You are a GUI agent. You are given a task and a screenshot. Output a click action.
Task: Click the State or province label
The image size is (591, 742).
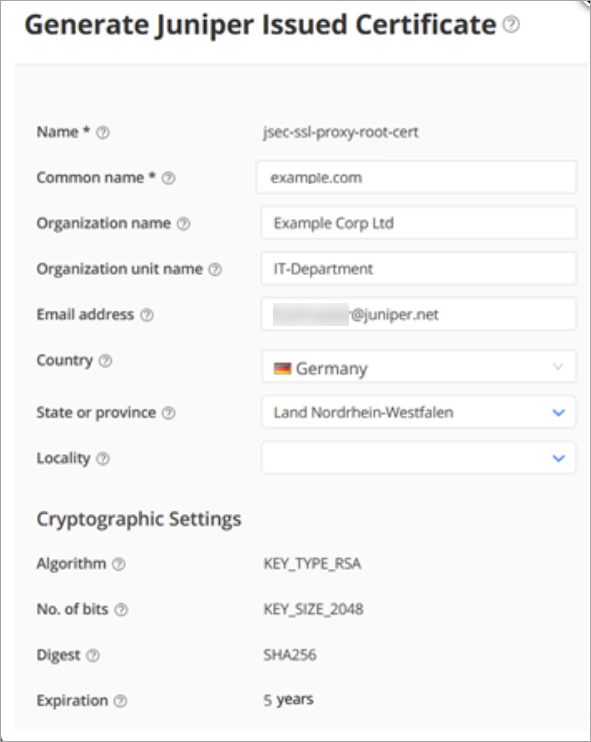[96, 413]
